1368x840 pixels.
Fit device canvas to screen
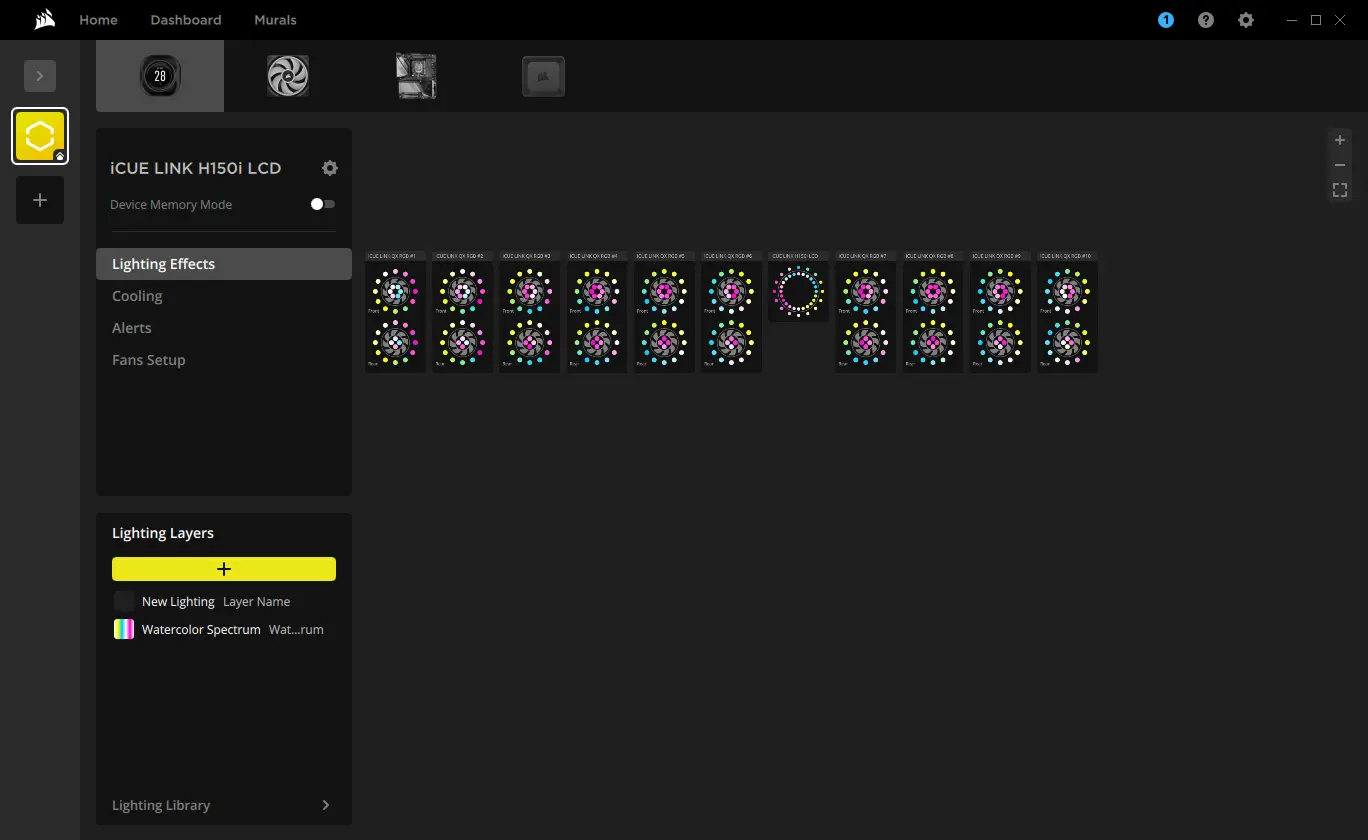(1340, 190)
